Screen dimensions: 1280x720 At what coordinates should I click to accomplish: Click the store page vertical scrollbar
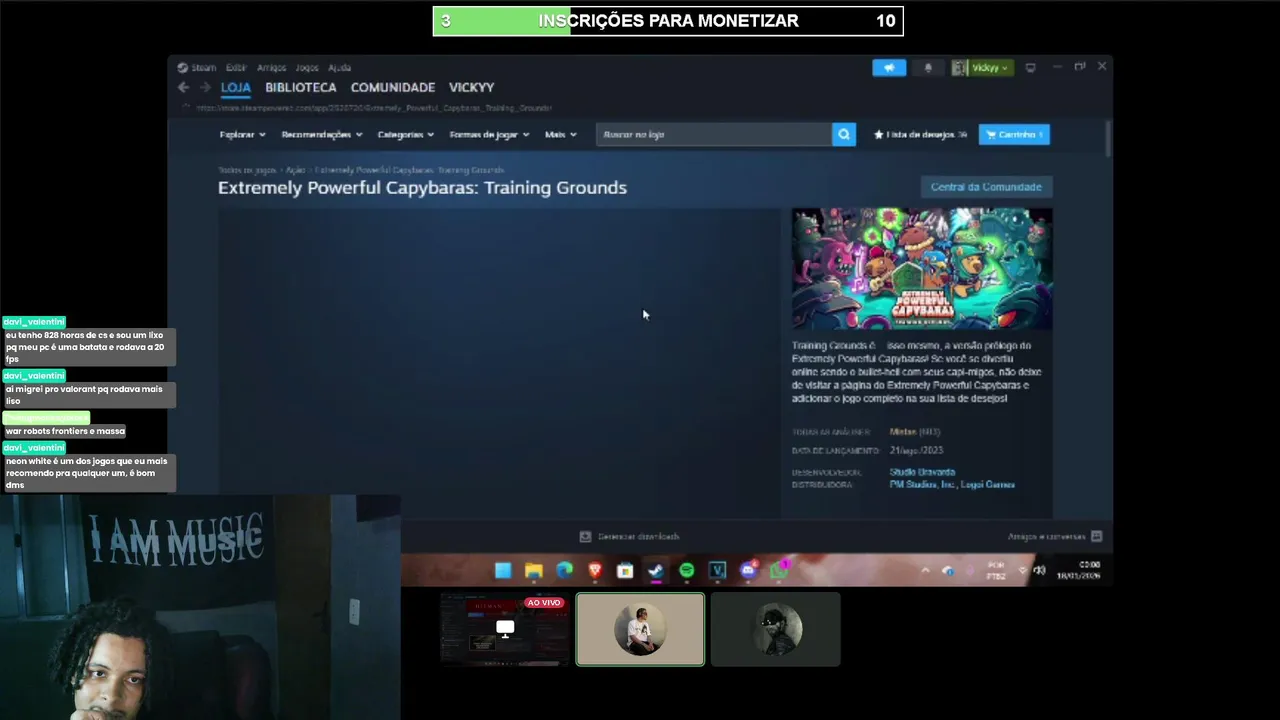[x=1108, y=139]
